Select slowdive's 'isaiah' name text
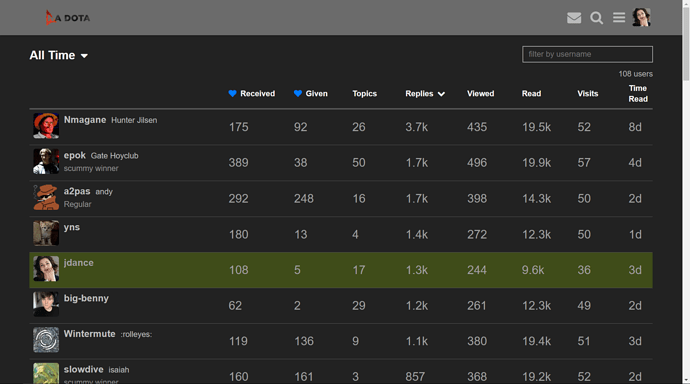Image resolution: width=690 pixels, height=384 pixels. click(119, 370)
